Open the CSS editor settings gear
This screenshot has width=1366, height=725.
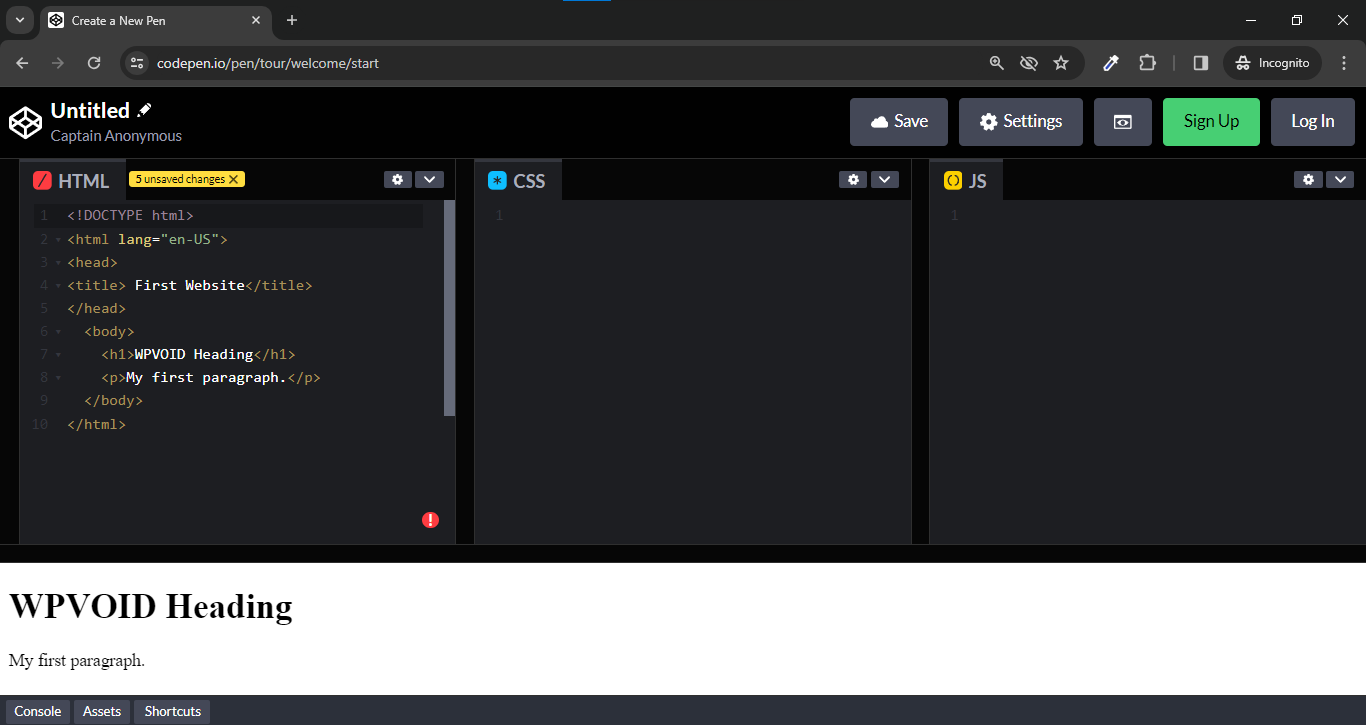853,179
